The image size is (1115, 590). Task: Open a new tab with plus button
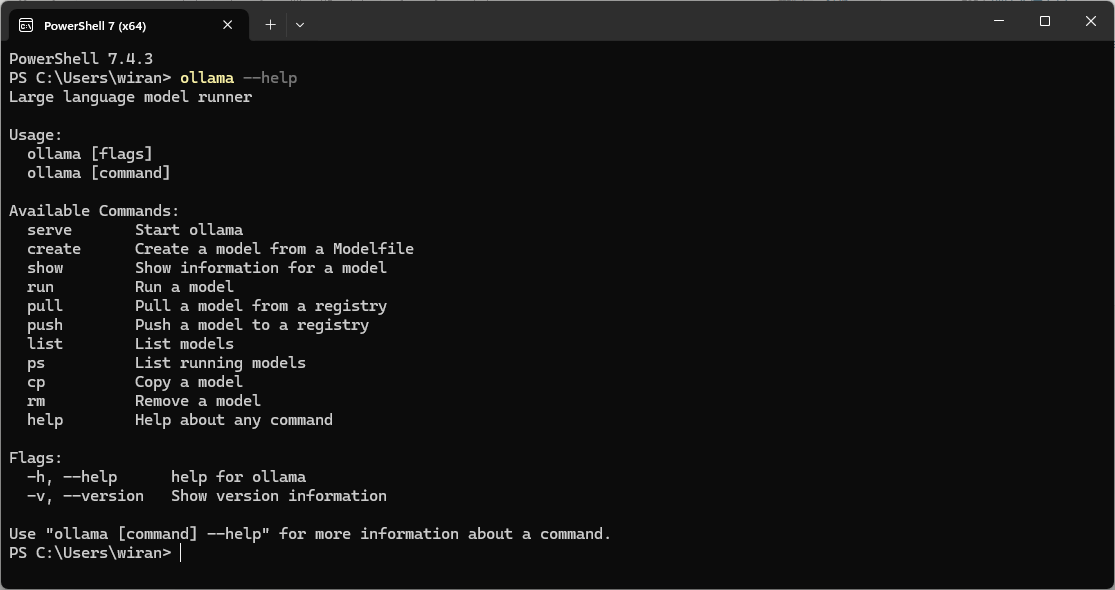270,25
